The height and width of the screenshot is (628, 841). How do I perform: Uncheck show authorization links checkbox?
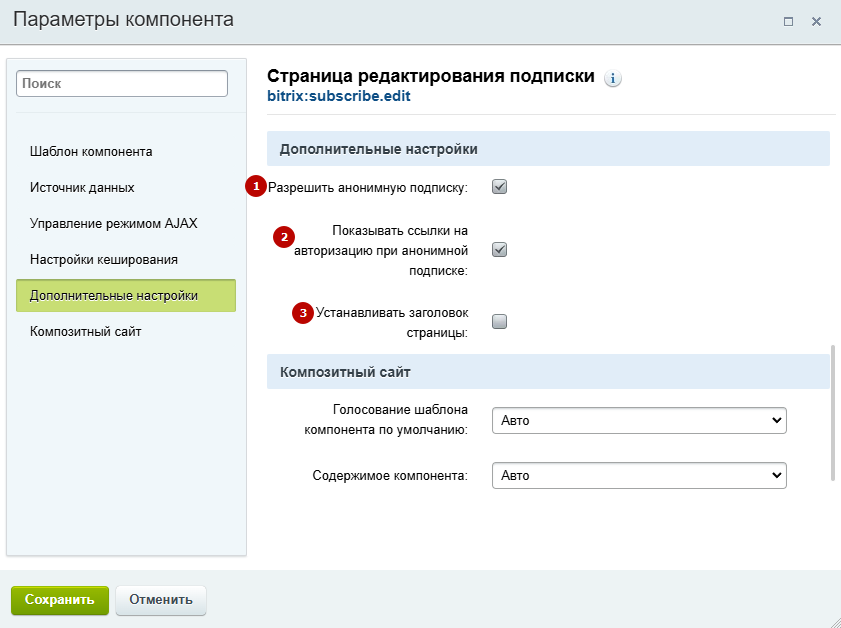point(499,249)
